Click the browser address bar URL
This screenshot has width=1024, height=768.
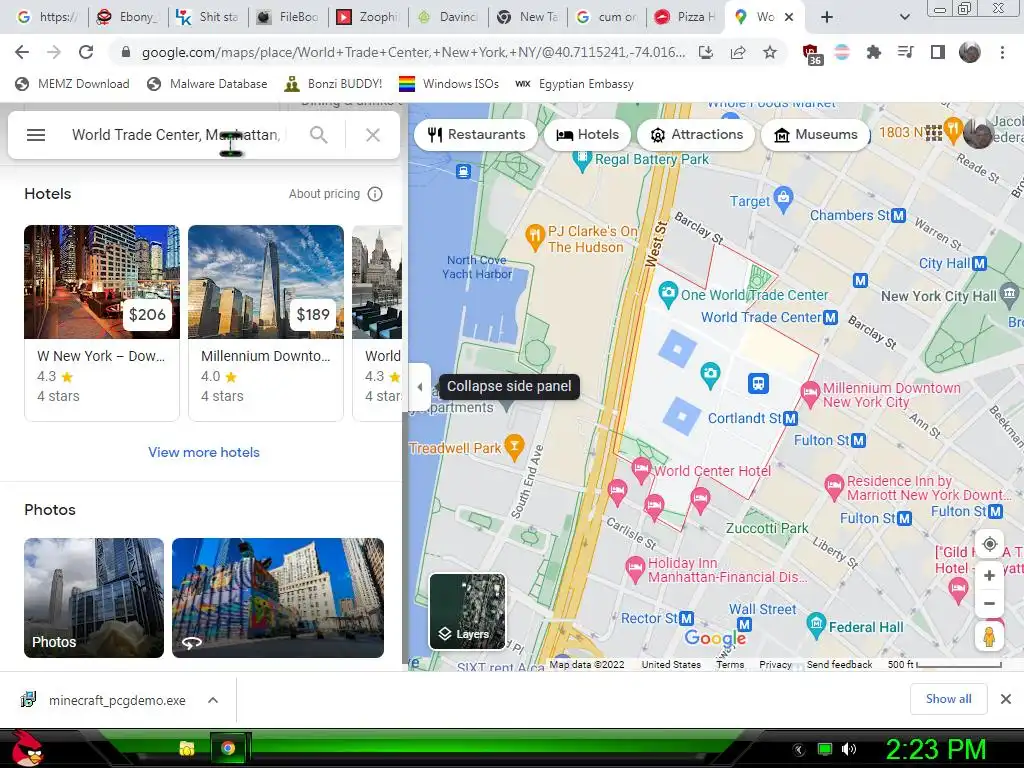(x=413, y=52)
